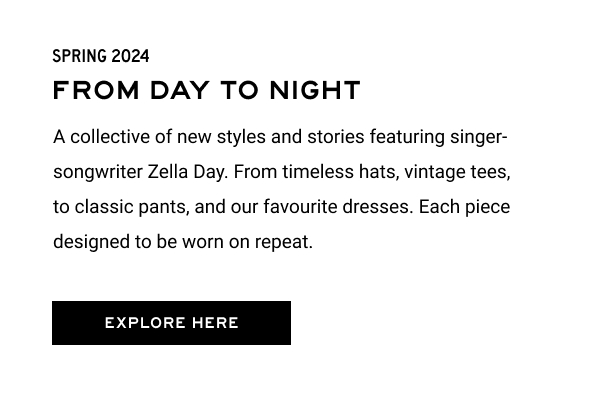Click the phrase 'favourite dresses' in description

coord(338,207)
